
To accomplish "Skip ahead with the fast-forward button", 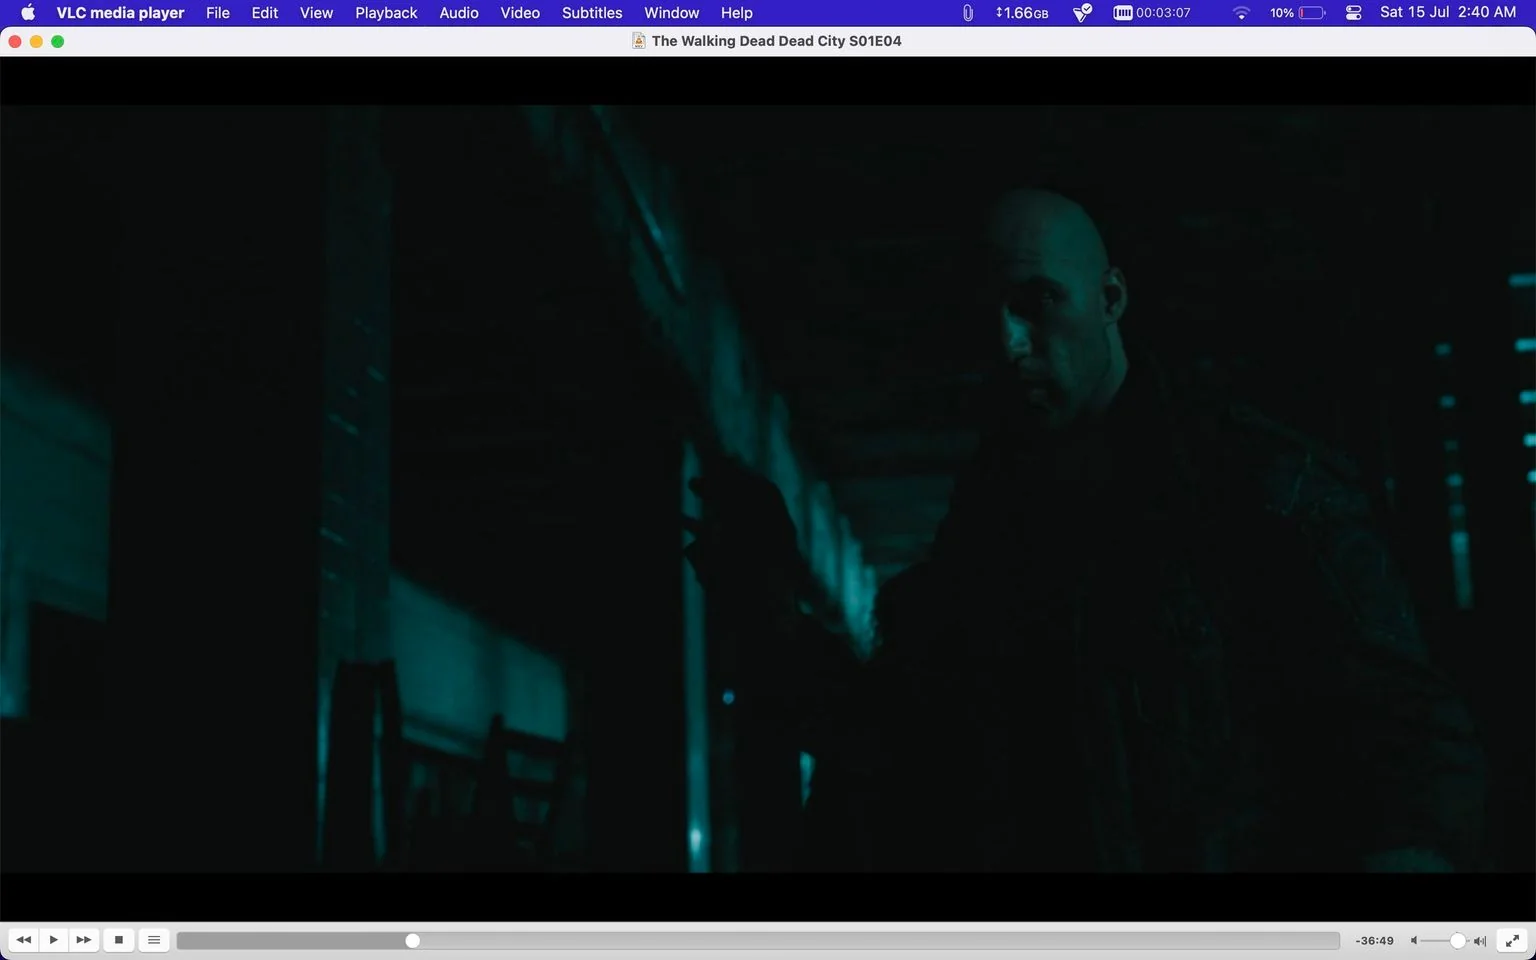I will [84, 940].
